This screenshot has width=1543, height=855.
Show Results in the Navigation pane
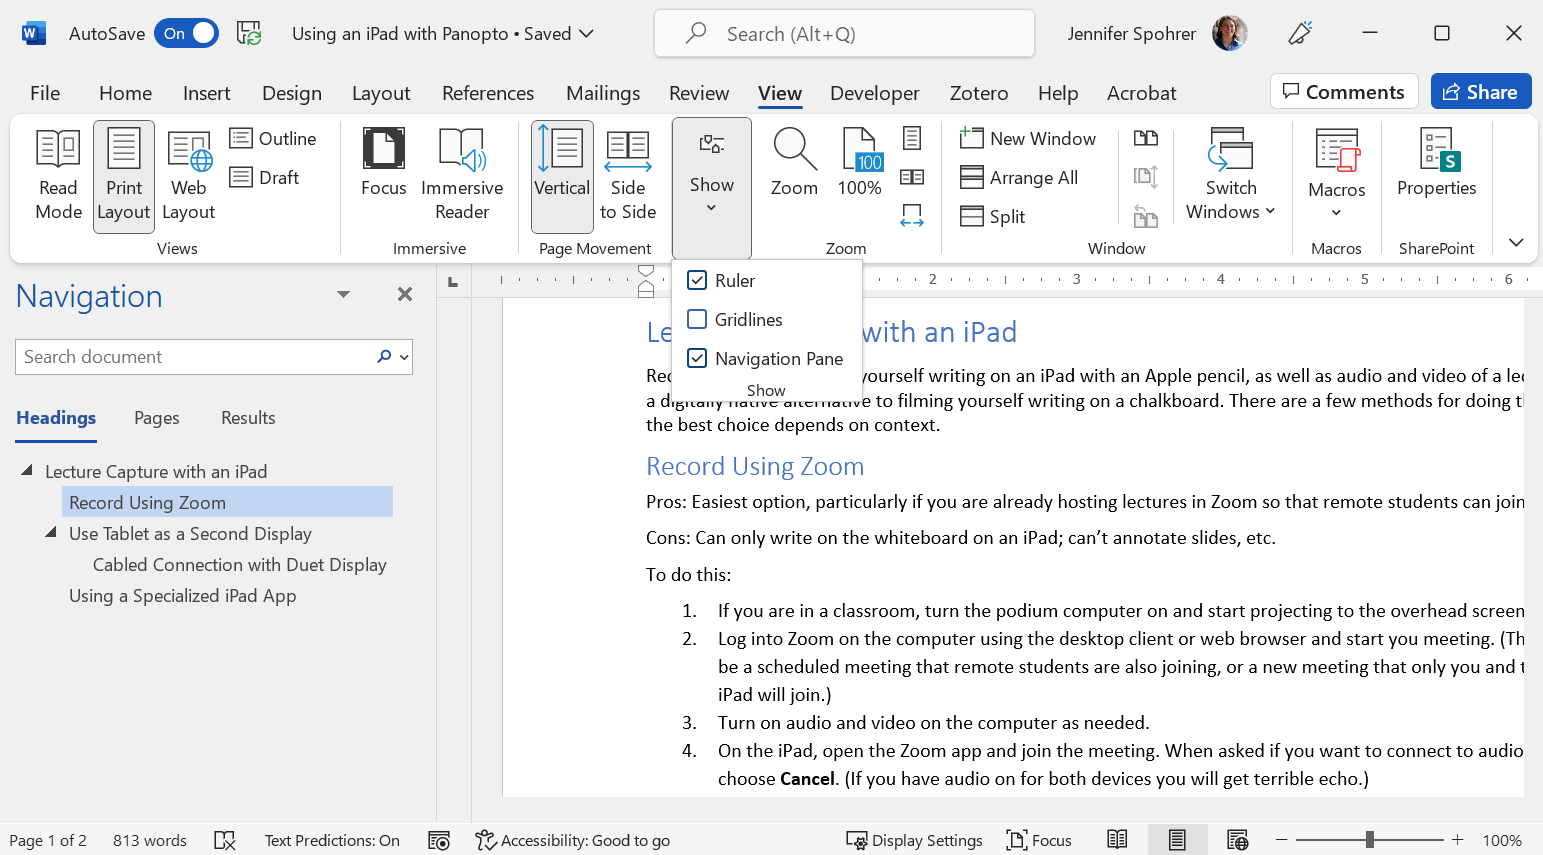click(248, 418)
